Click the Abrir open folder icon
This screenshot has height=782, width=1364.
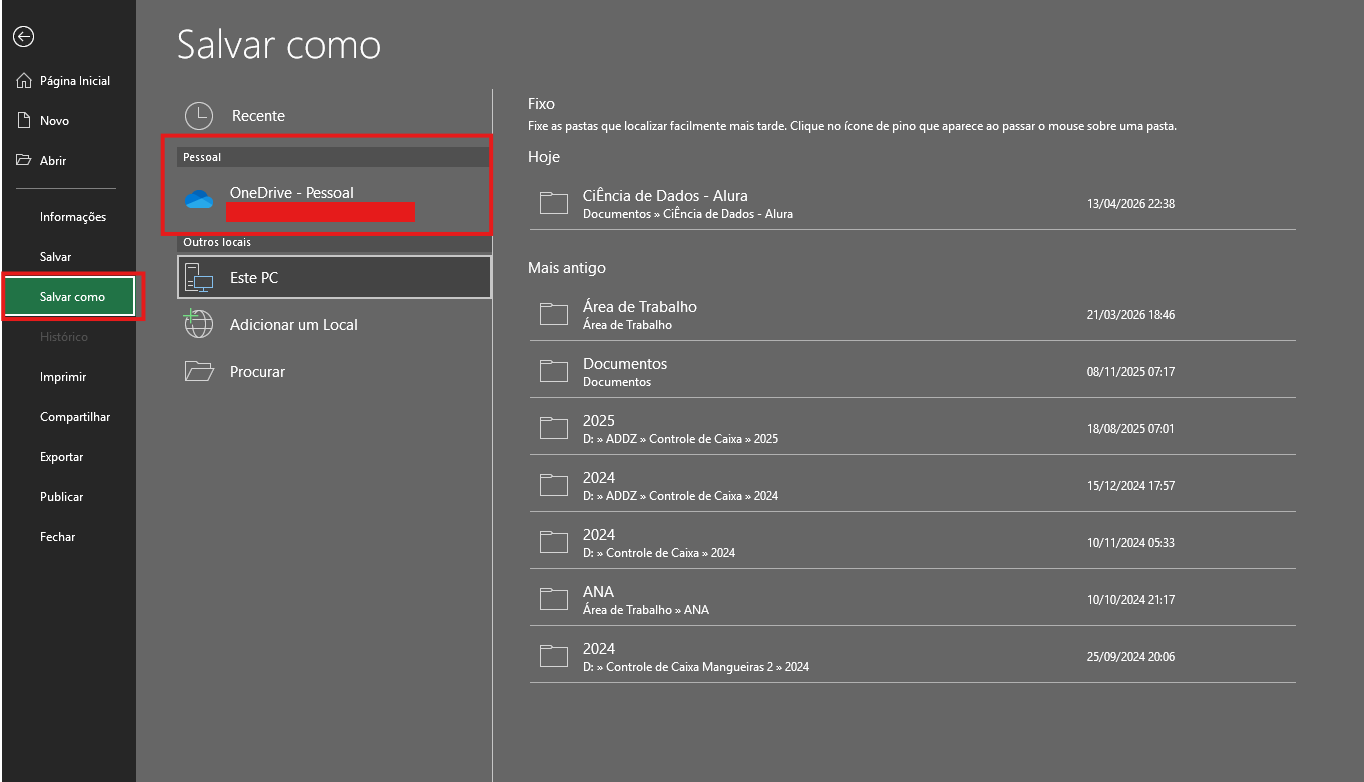(25, 160)
